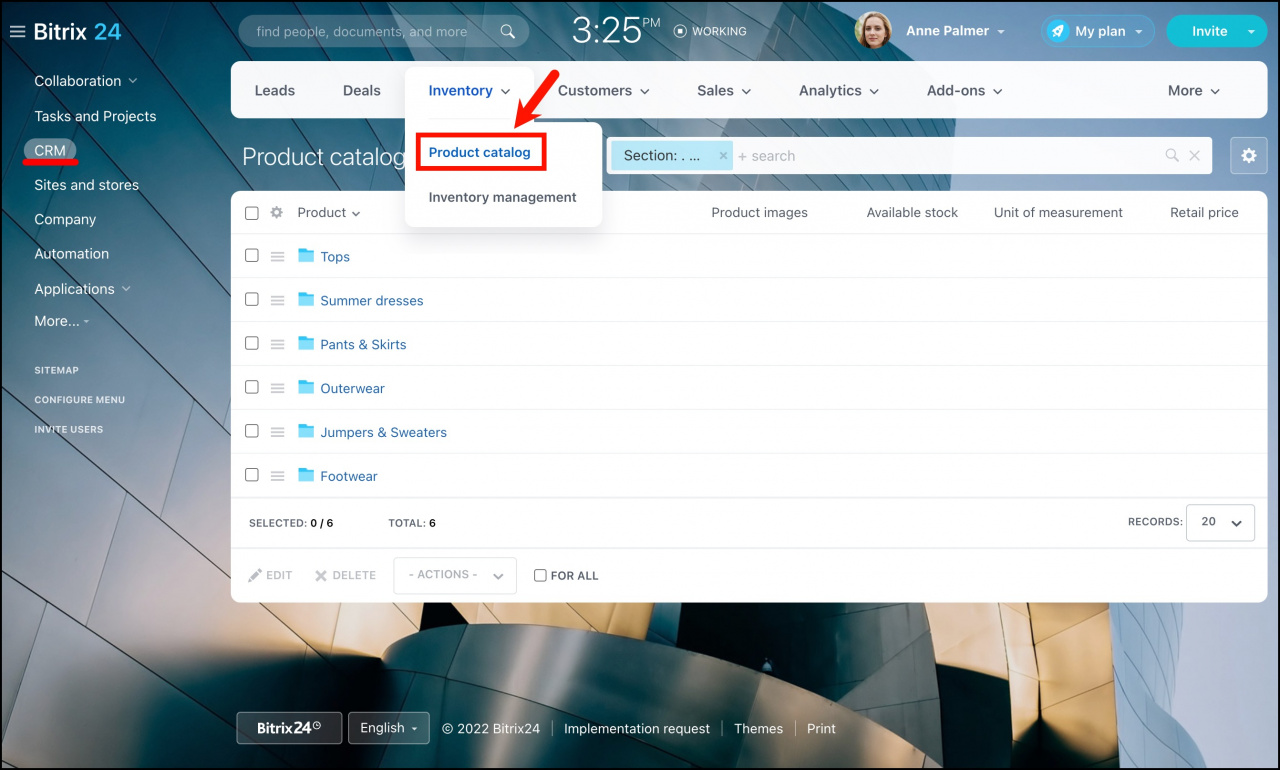Open the Leads tab
The image size is (1280, 770).
tap(274, 91)
